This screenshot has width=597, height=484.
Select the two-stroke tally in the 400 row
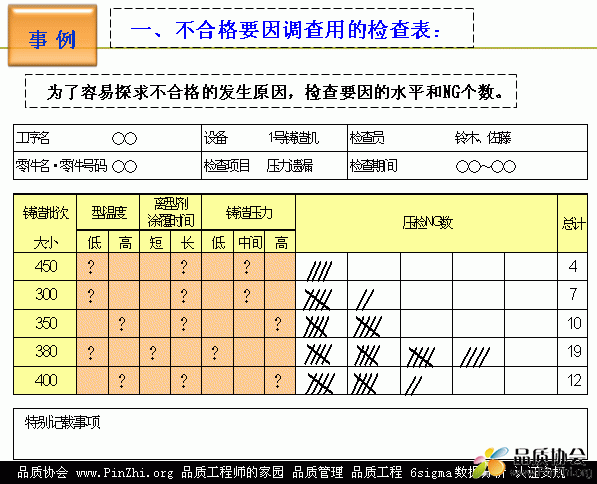click(x=413, y=385)
